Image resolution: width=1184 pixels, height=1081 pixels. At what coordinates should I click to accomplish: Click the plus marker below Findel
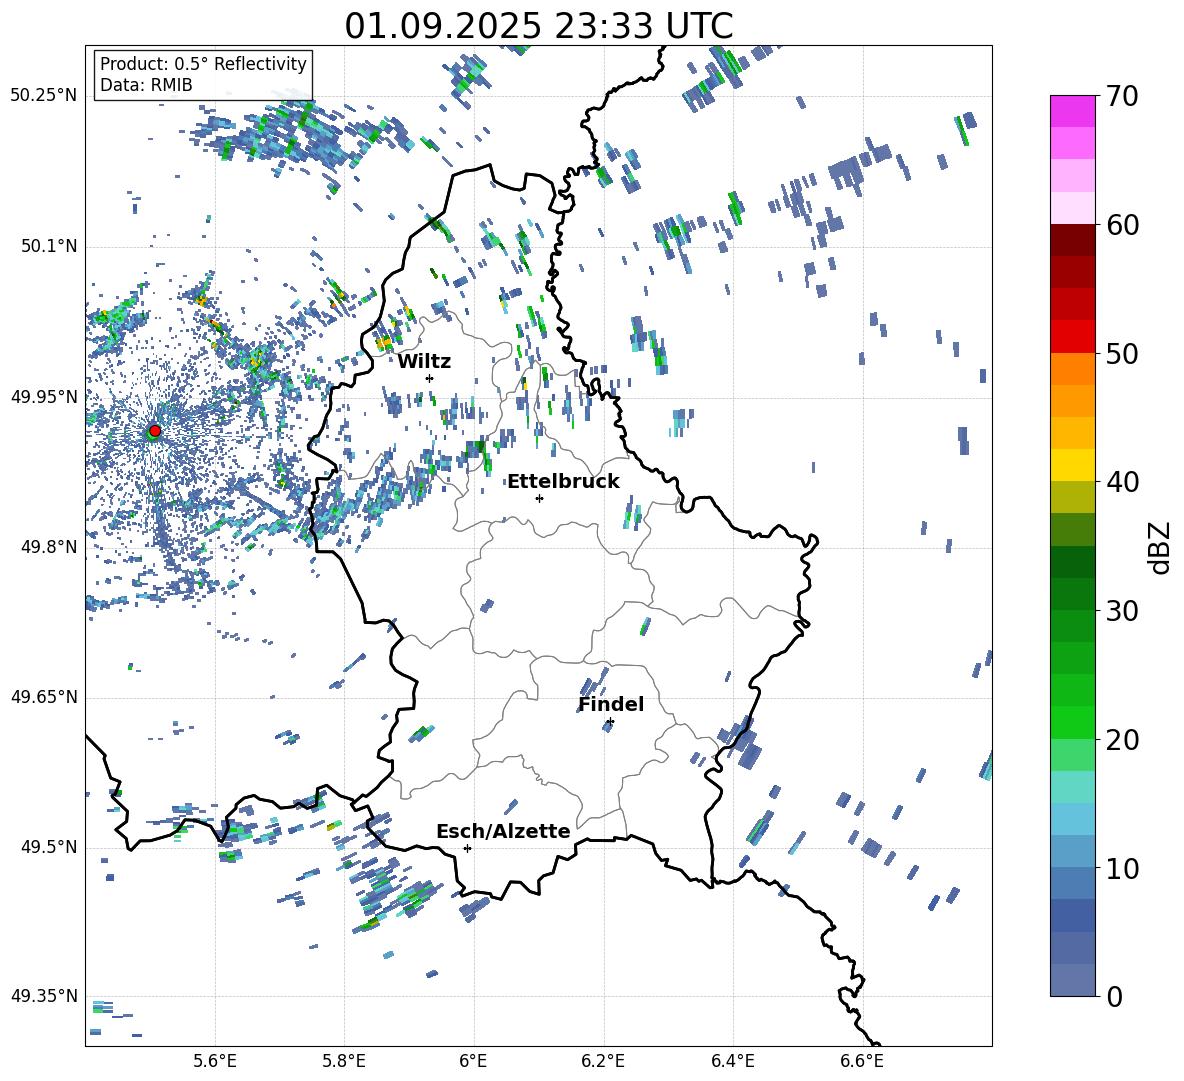(x=610, y=722)
